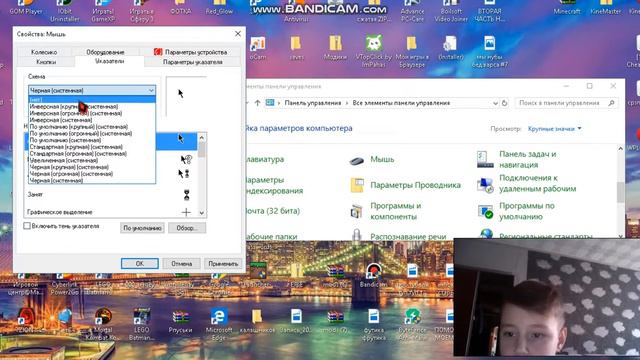Open Программы и компоненты in the control panel
Screen dimensions: 640x360
click(386, 211)
